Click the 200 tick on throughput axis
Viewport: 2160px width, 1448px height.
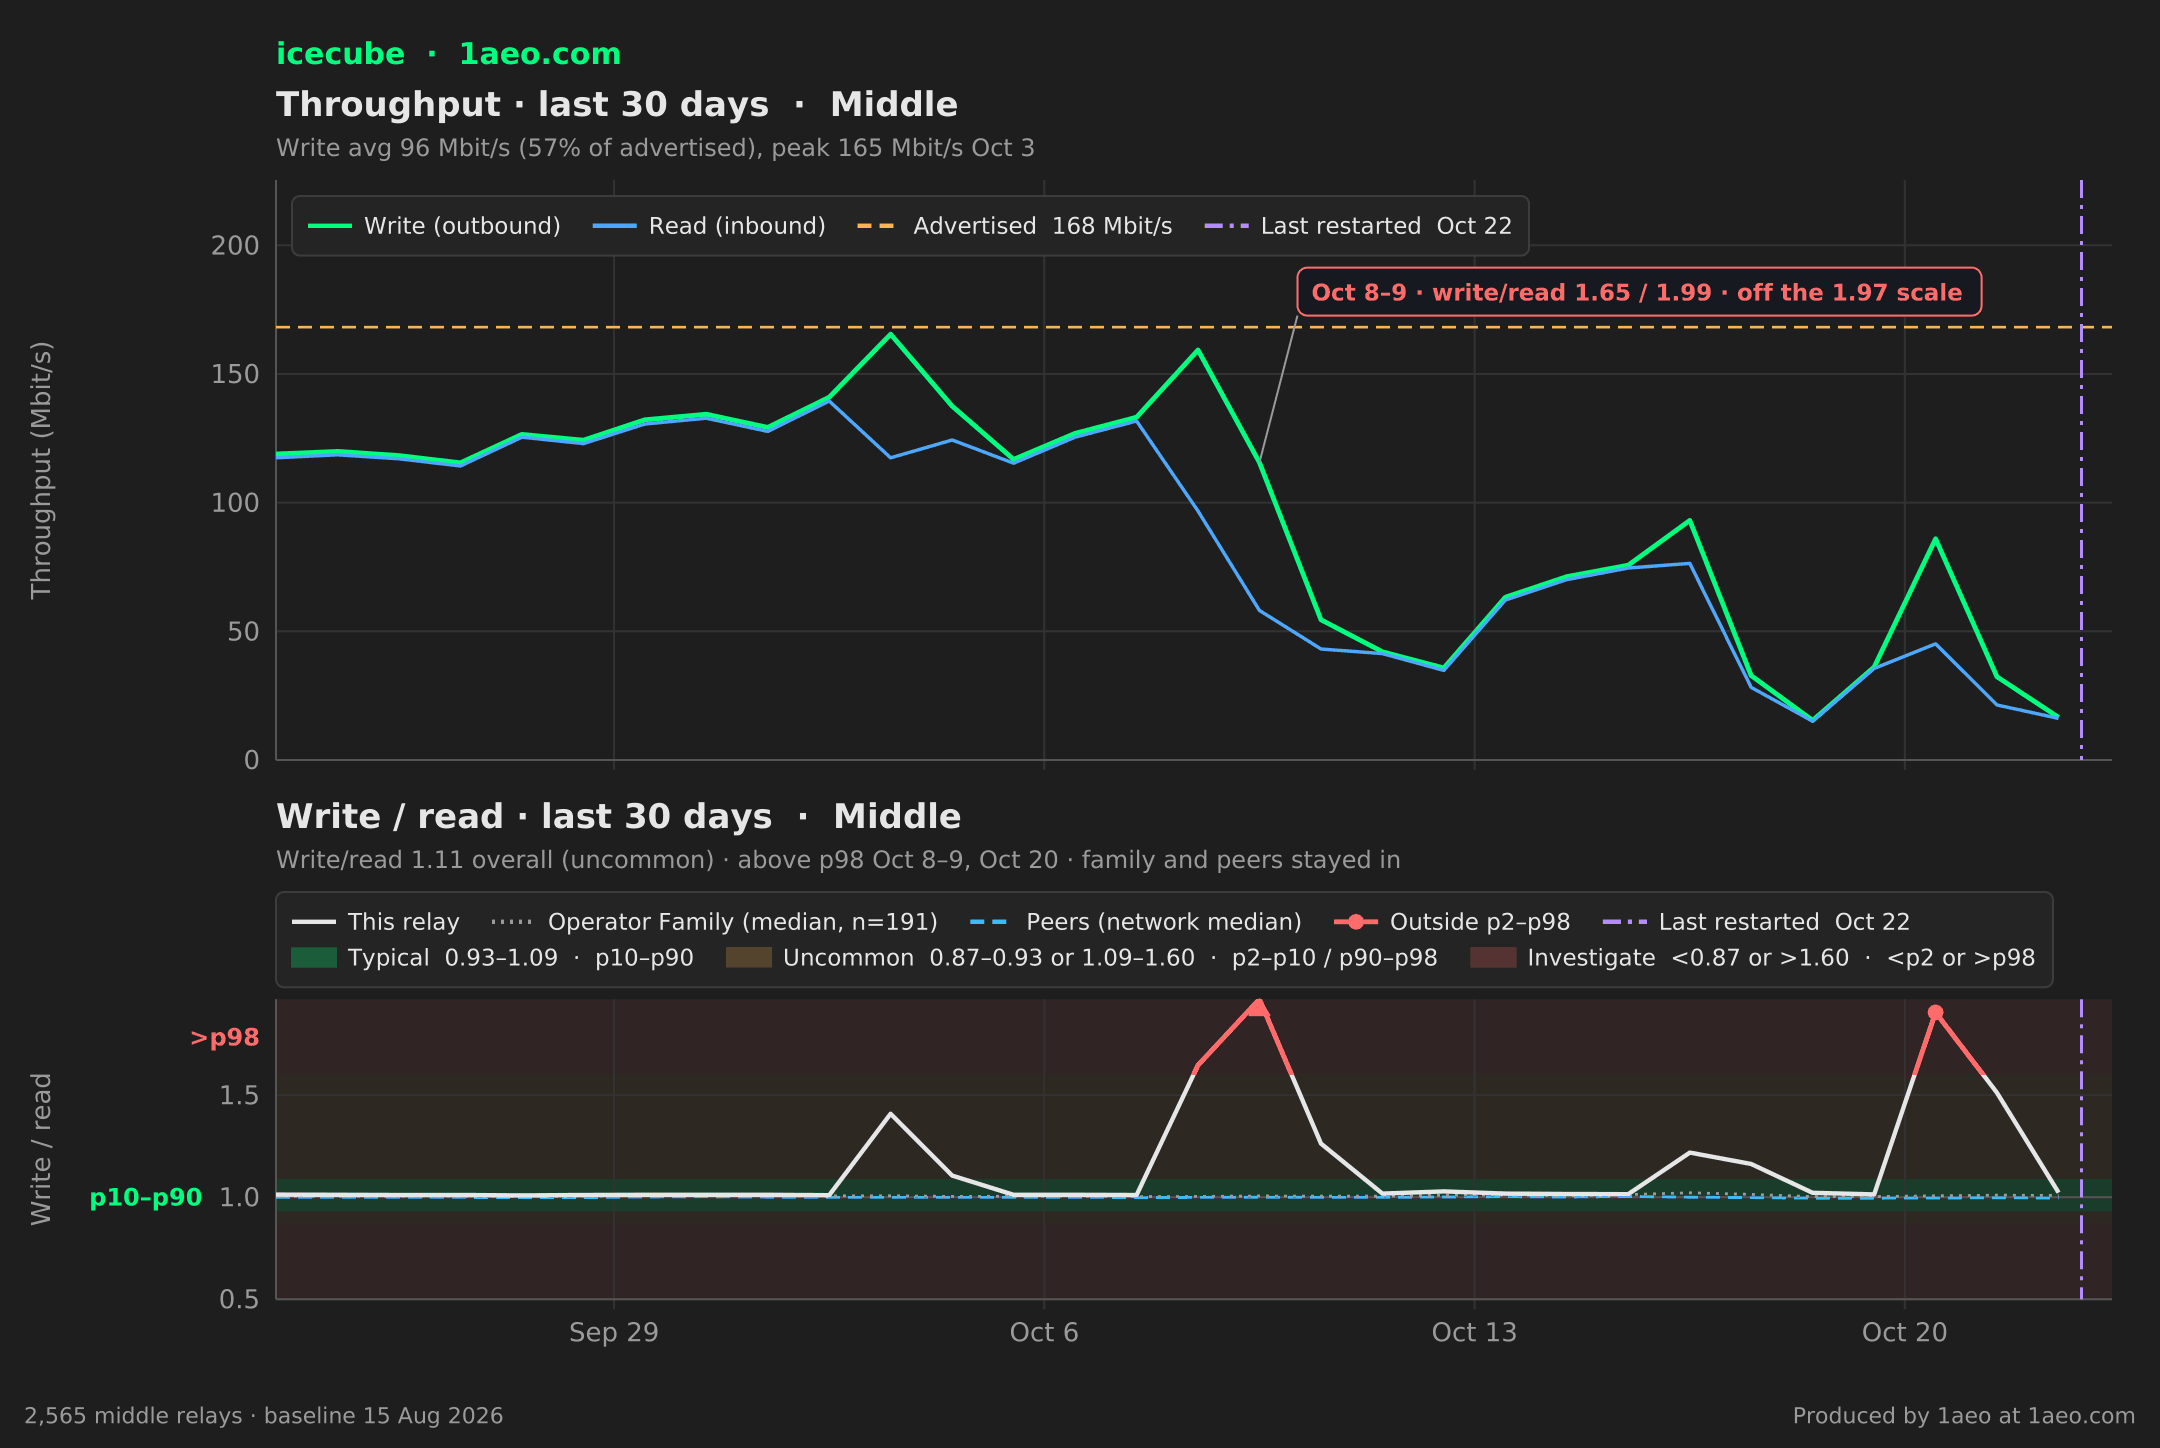[235, 246]
